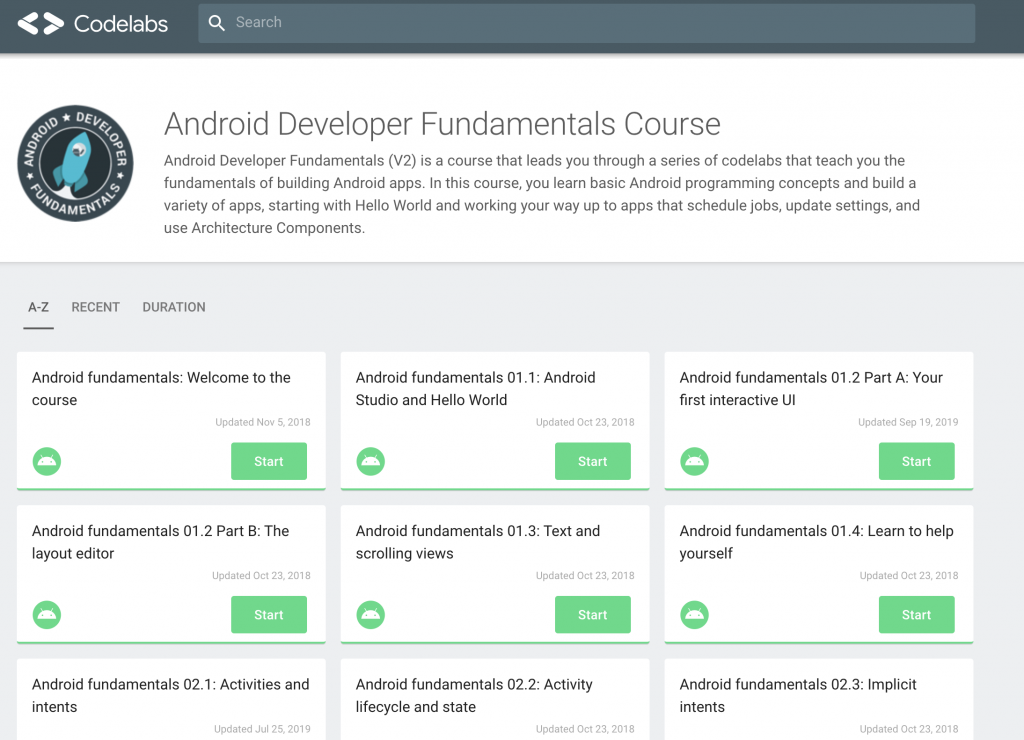Open 'Android fundamentals 01.2 Part A' card title

pyautogui.click(x=811, y=389)
